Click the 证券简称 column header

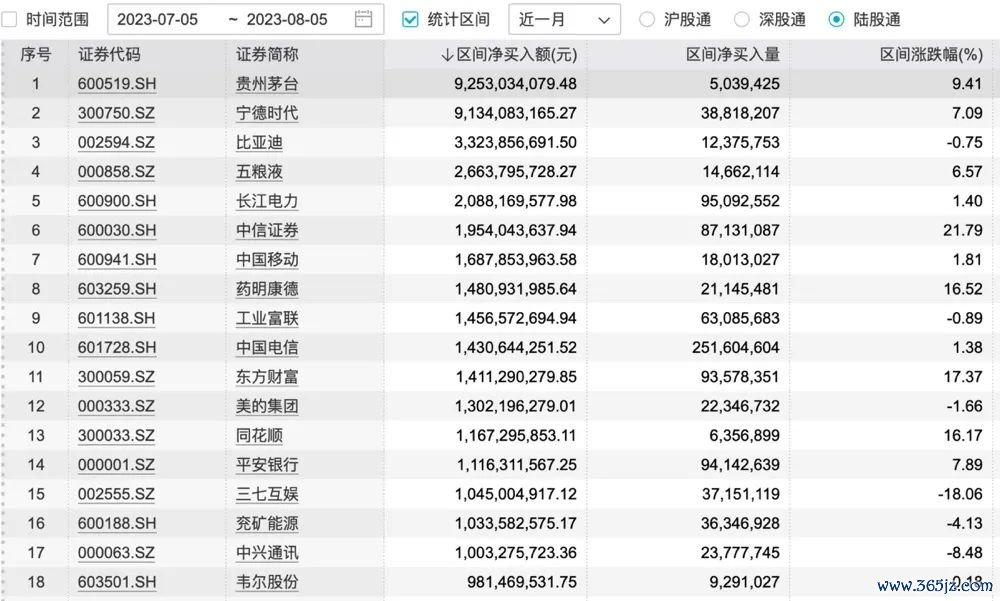267,55
